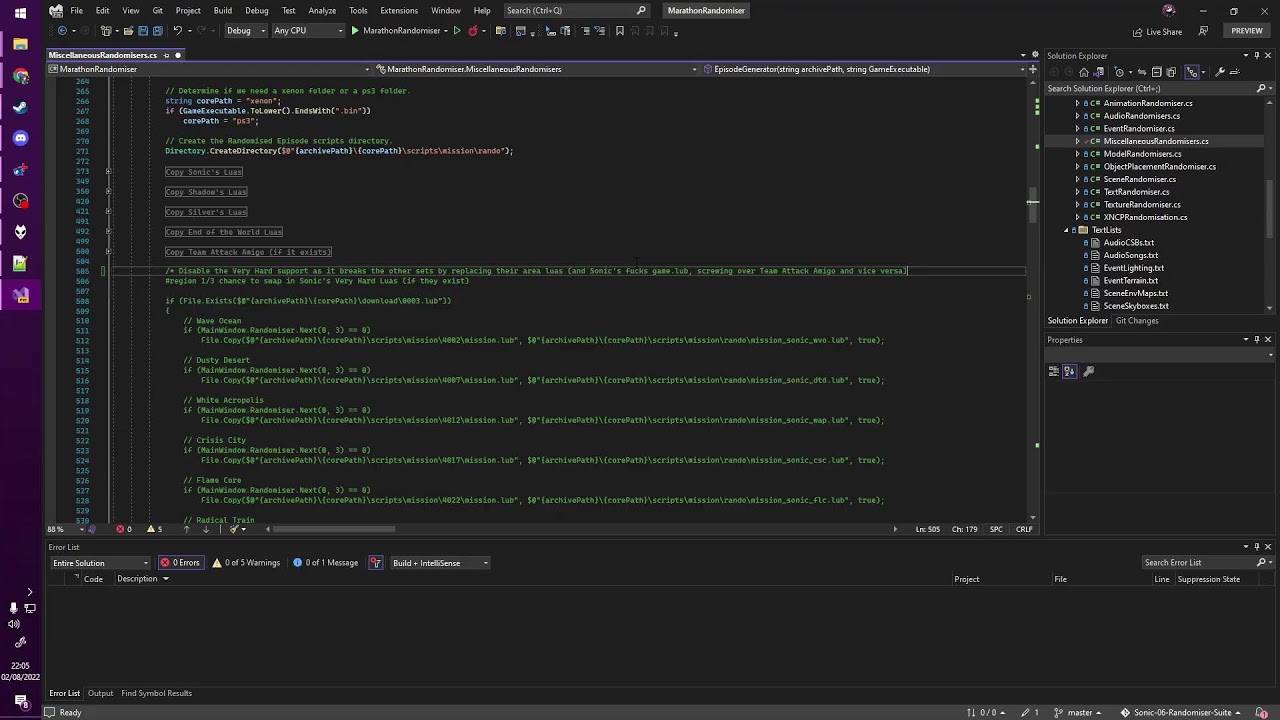Click the Save All icon

tap(157, 31)
